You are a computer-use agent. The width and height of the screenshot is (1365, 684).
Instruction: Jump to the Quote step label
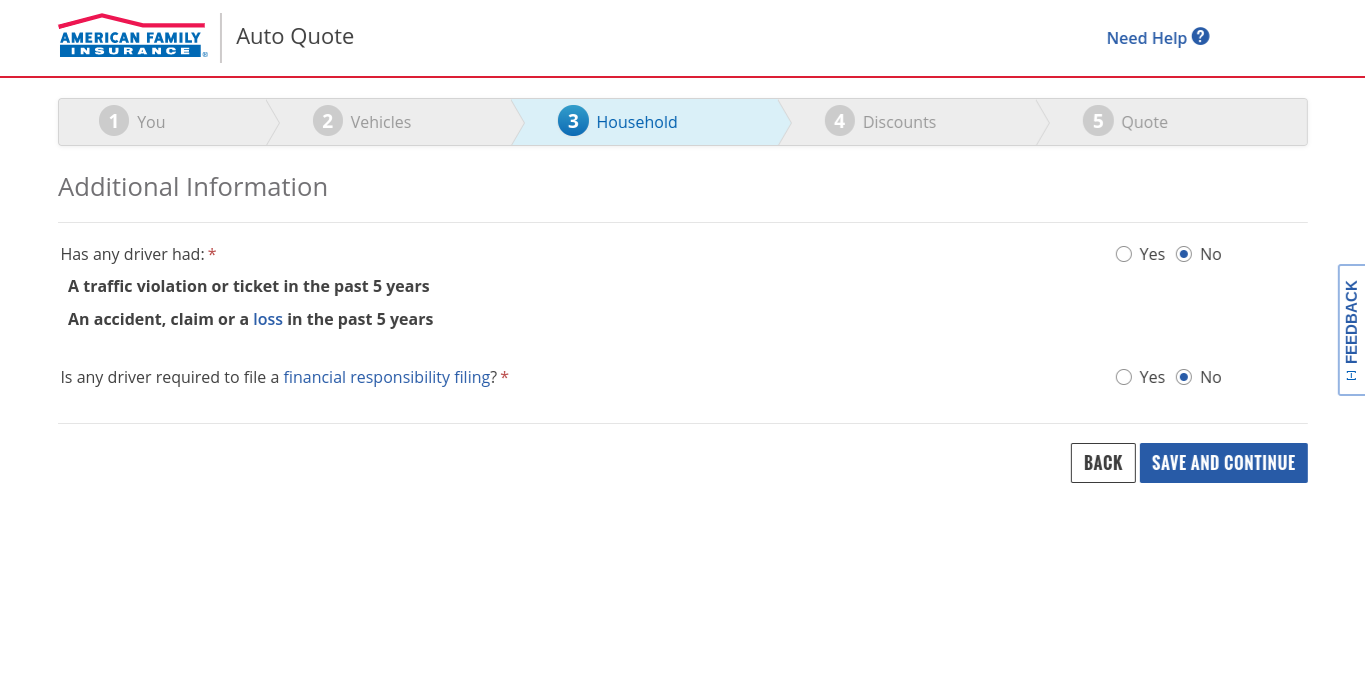1144,122
